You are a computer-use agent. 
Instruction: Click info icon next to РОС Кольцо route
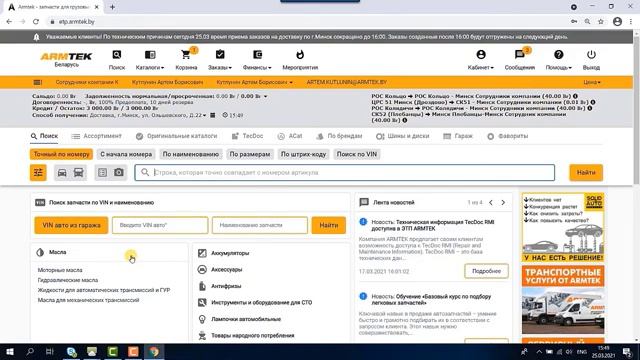[575, 96]
